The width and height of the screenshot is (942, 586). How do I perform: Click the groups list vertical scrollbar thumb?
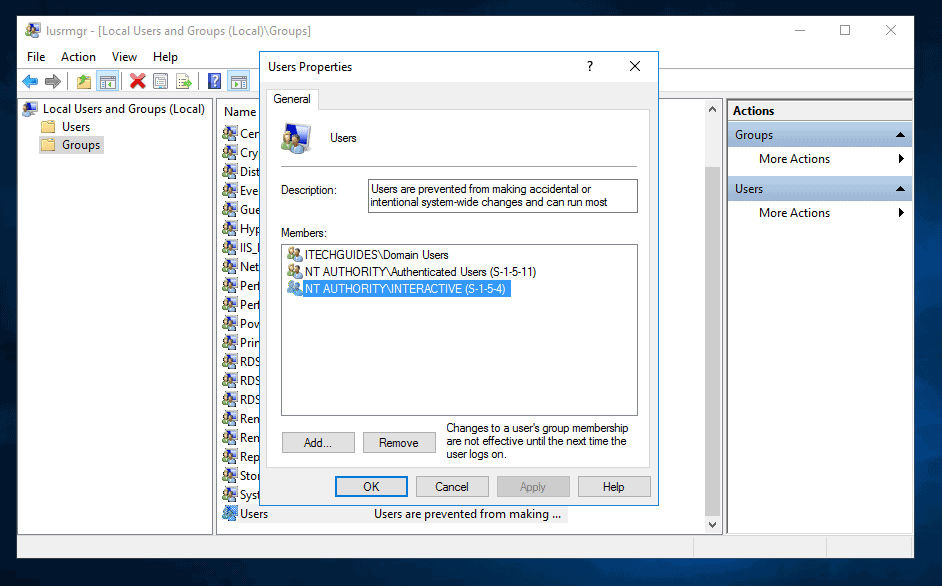(x=712, y=341)
